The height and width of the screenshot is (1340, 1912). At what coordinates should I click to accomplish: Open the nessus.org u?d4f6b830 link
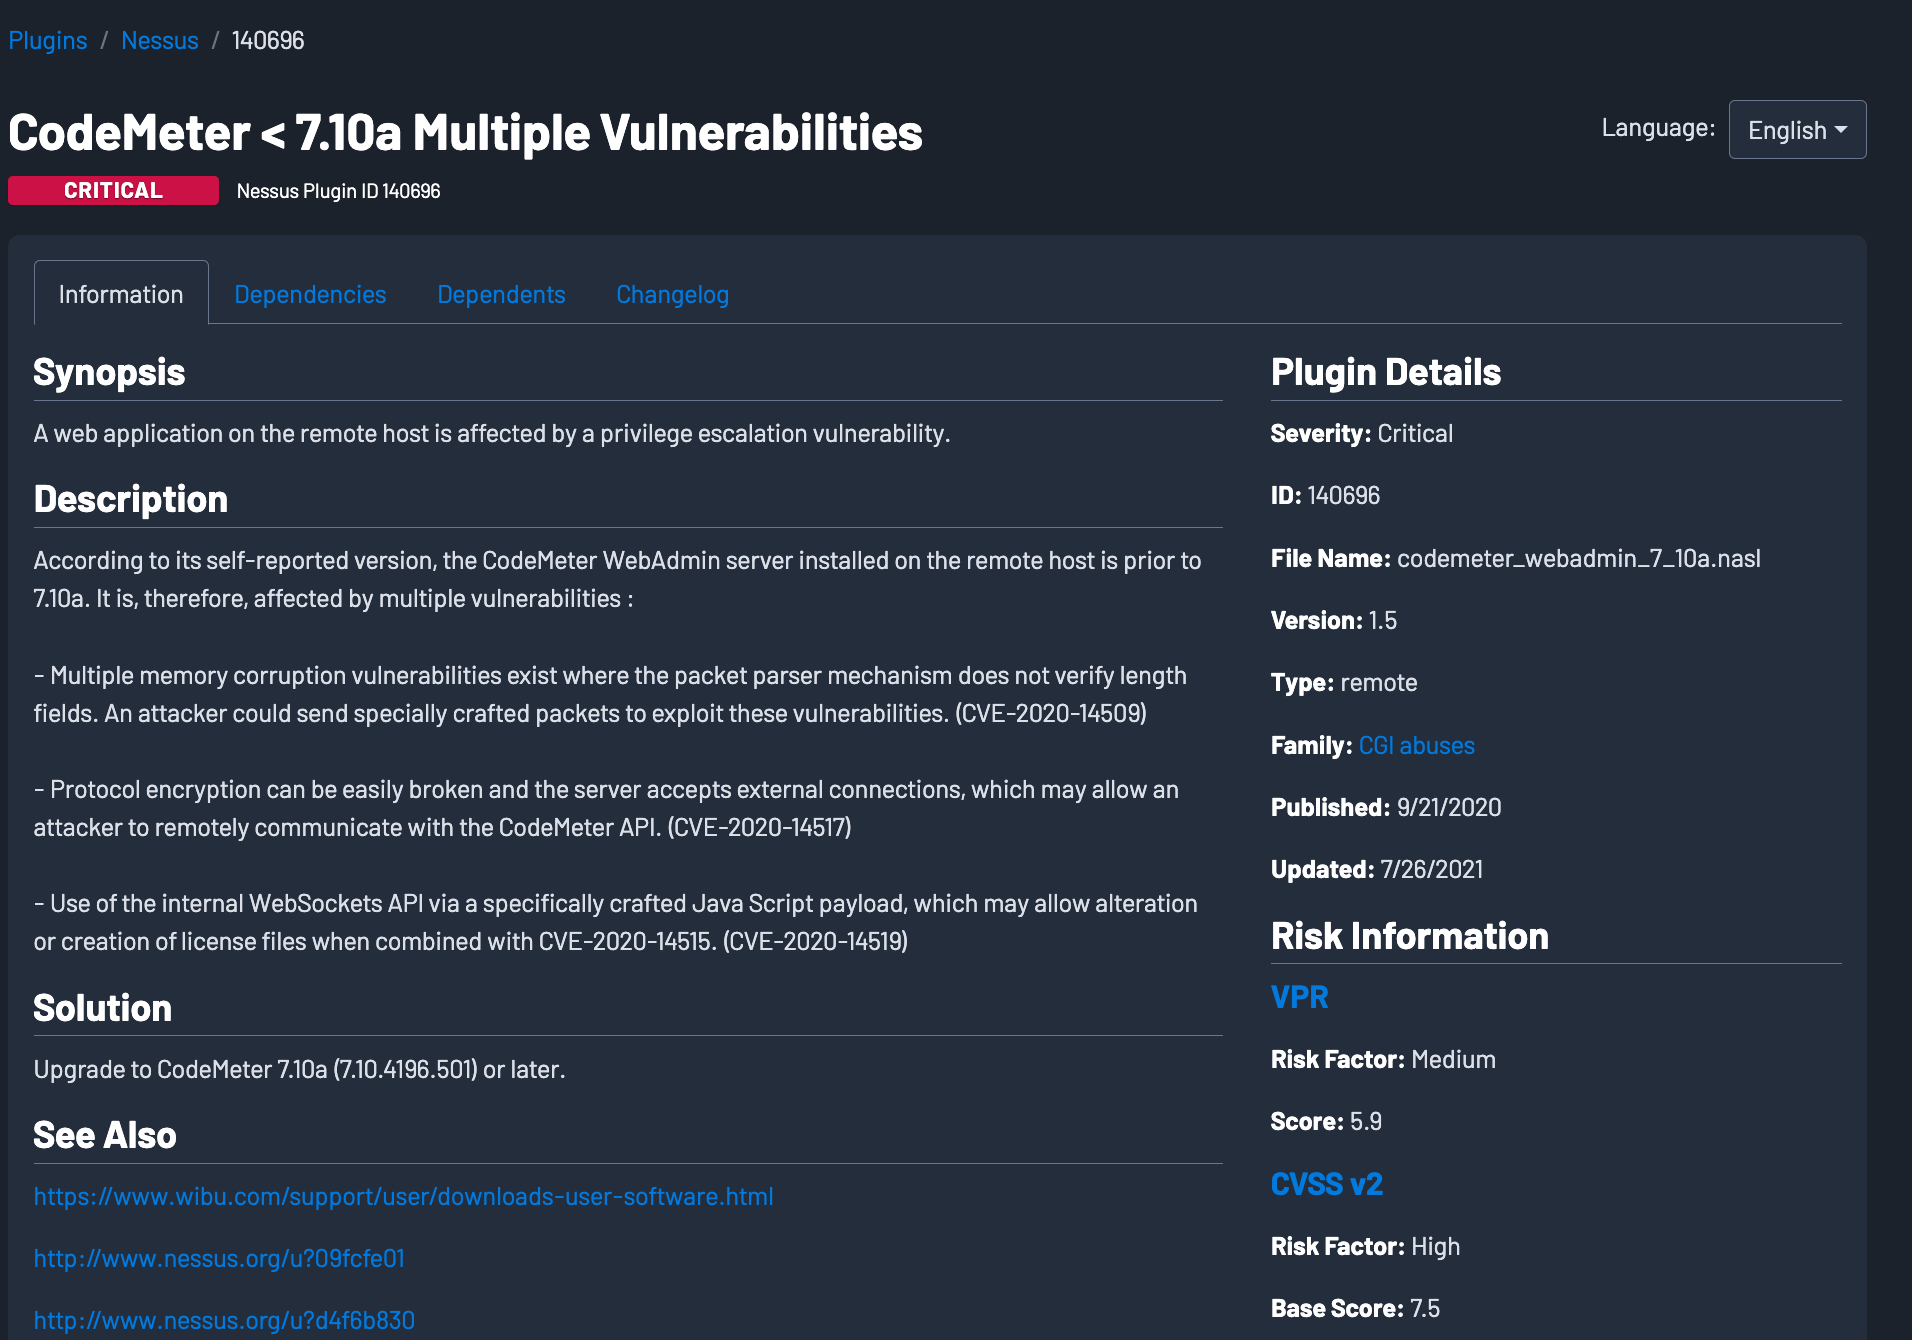(224, 1320)
